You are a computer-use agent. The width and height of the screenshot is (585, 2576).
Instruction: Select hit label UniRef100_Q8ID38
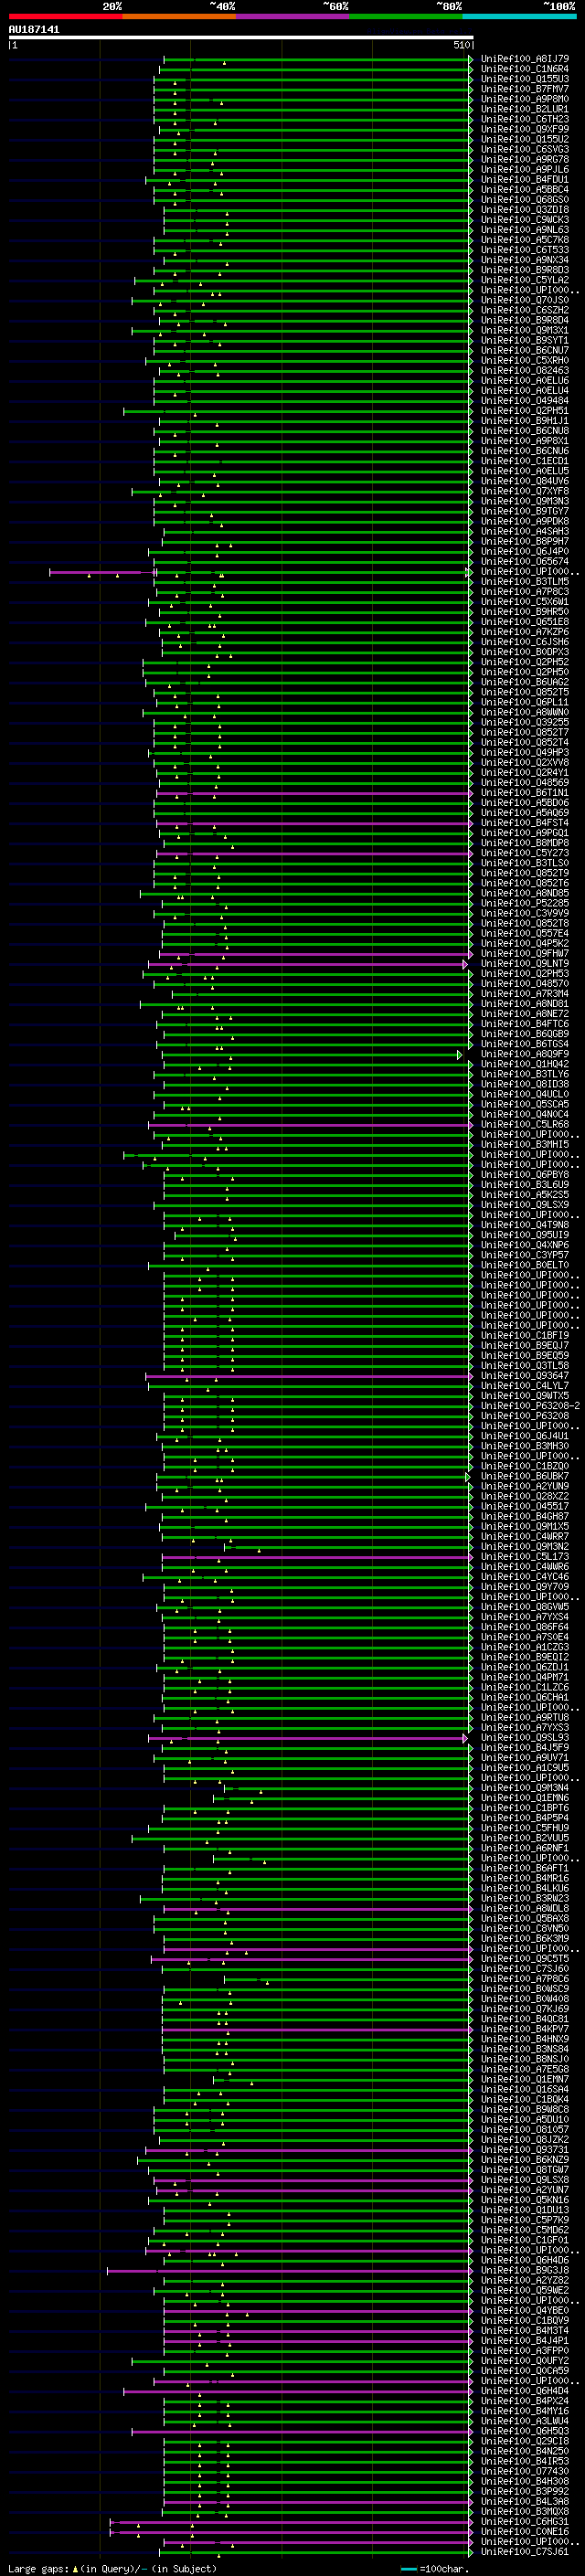(524, 1084)
